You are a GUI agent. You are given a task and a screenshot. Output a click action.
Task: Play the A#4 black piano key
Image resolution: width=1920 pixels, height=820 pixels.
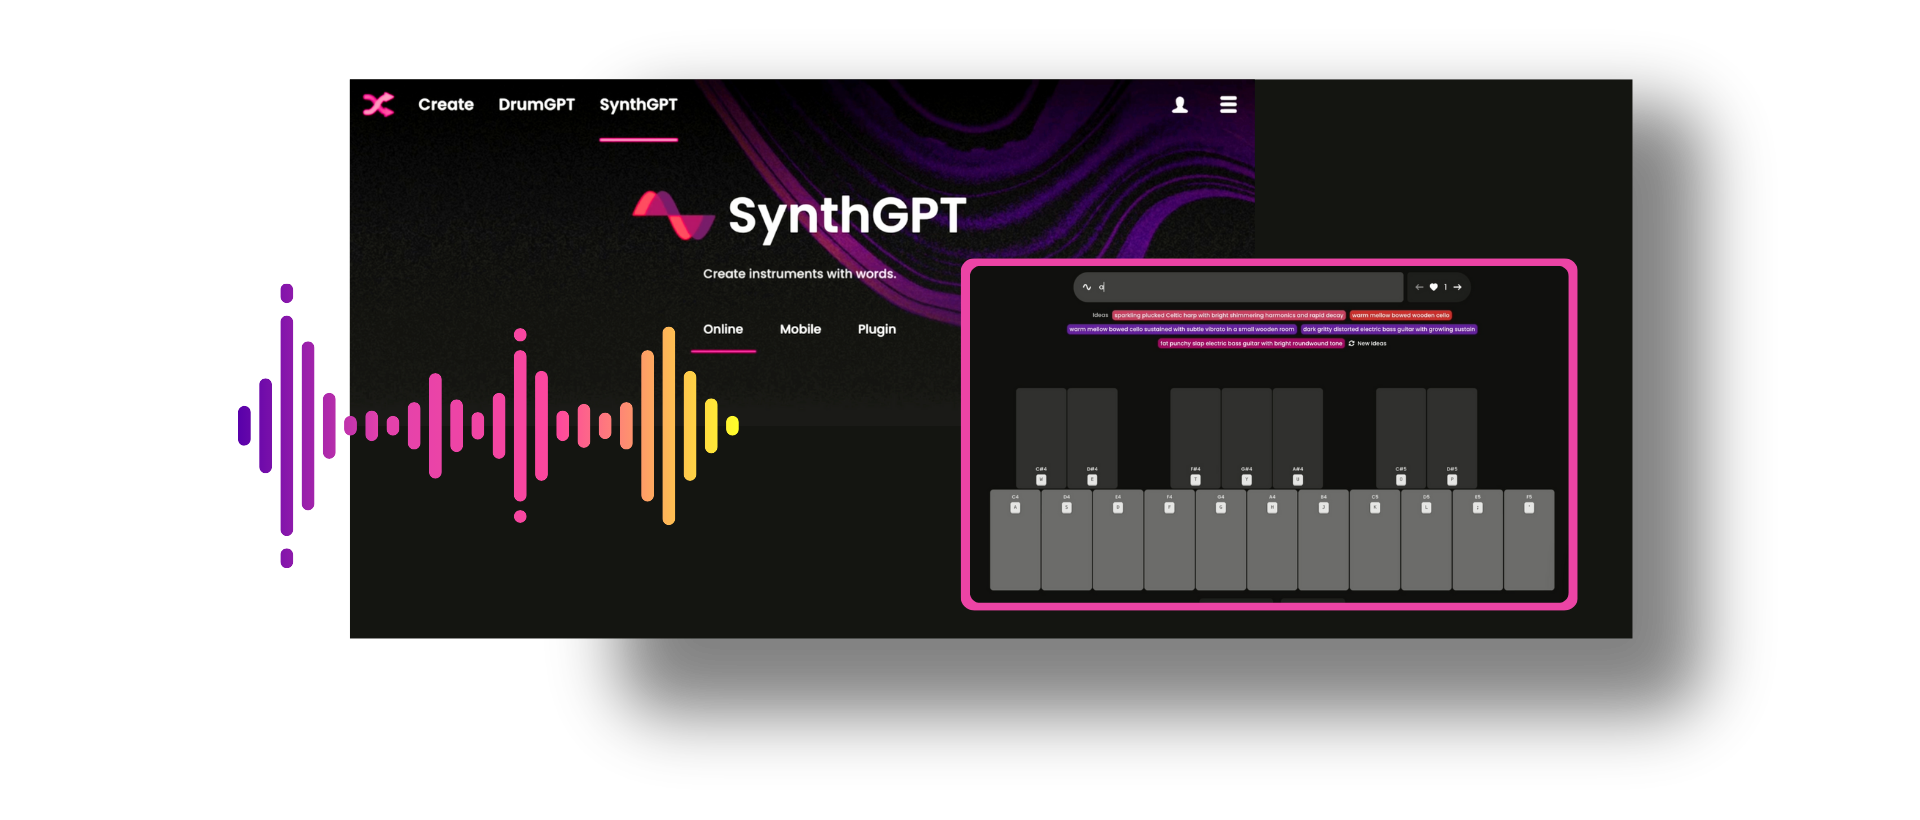pos(1298,438)
